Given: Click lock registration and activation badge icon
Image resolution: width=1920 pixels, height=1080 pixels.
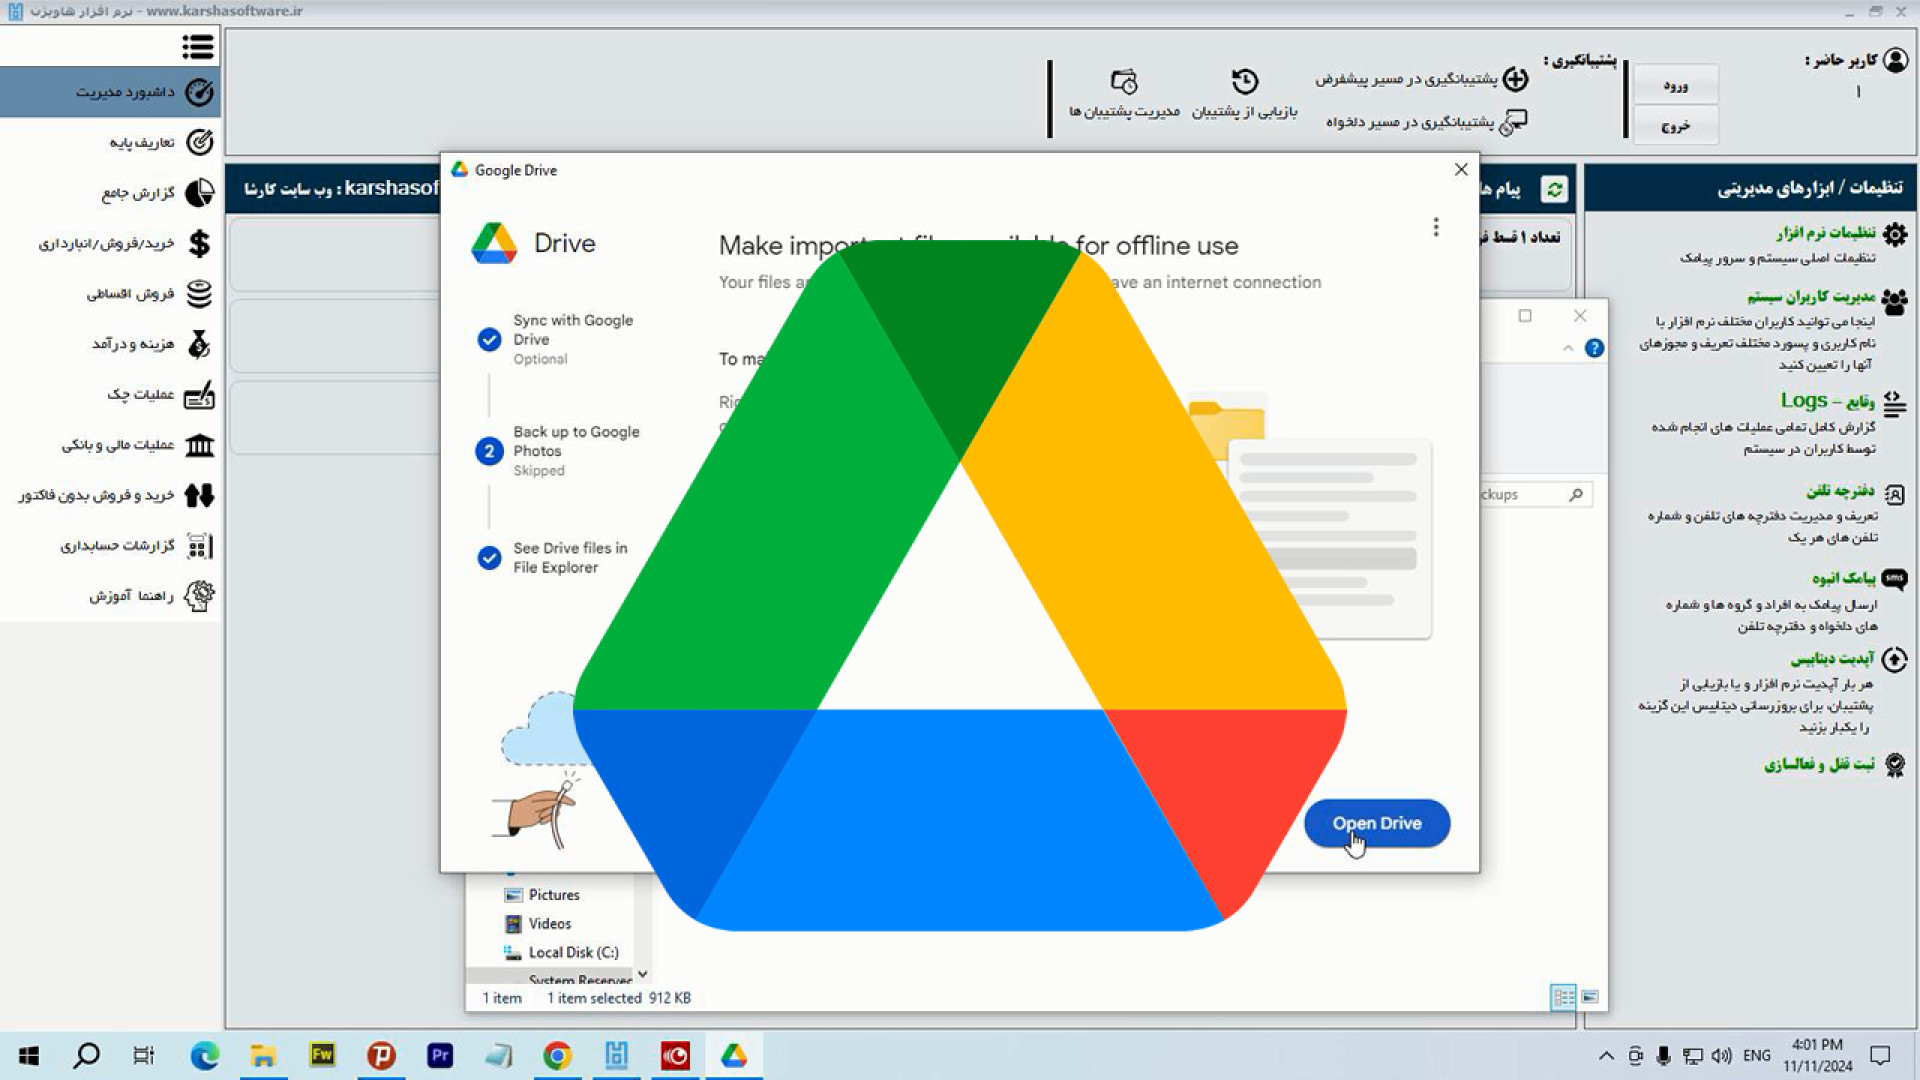Looking at the screenshot, I should click(x=1894, y=765).
